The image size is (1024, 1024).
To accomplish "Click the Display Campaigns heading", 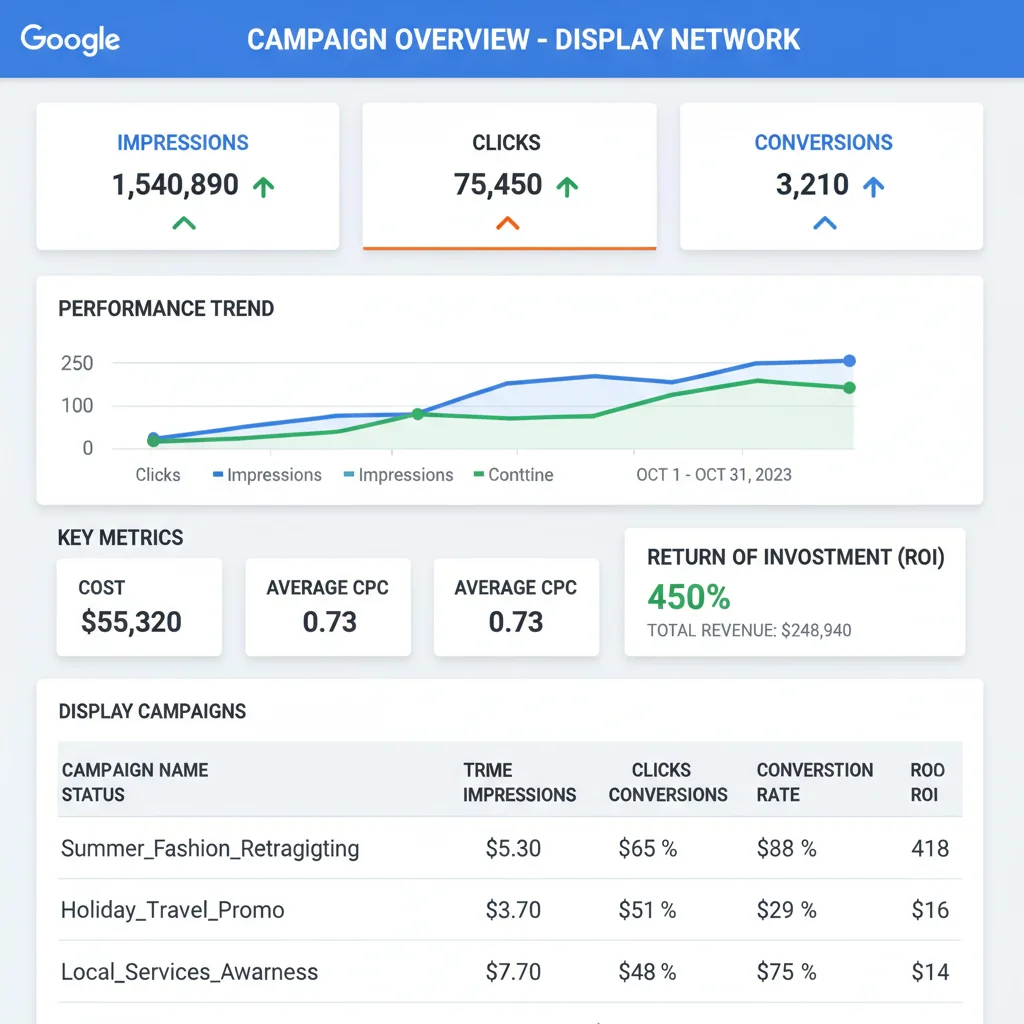I will (152, 711).
